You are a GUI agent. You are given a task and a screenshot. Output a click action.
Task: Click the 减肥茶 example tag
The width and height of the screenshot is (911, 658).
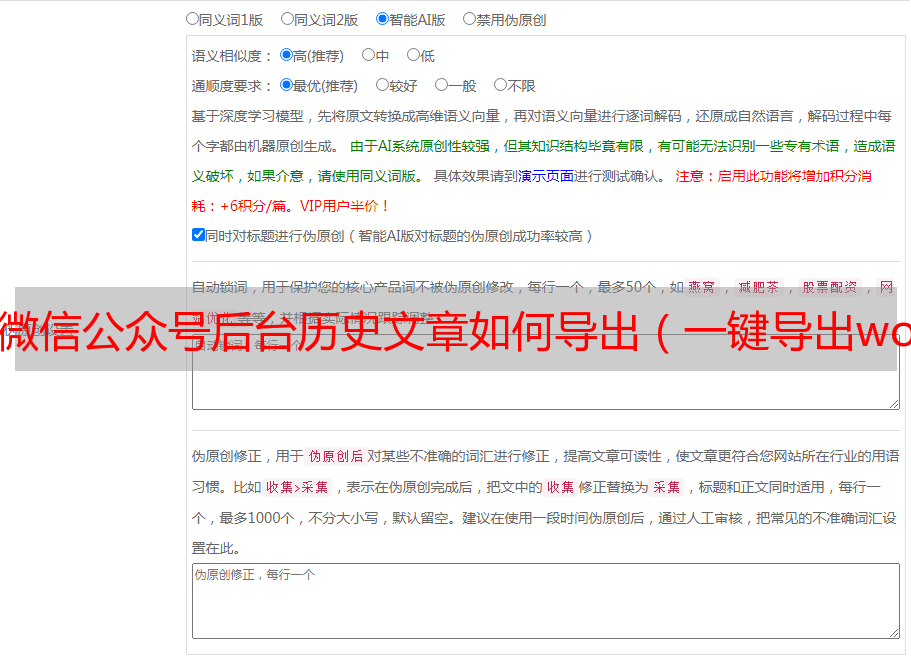coord(759,287)
